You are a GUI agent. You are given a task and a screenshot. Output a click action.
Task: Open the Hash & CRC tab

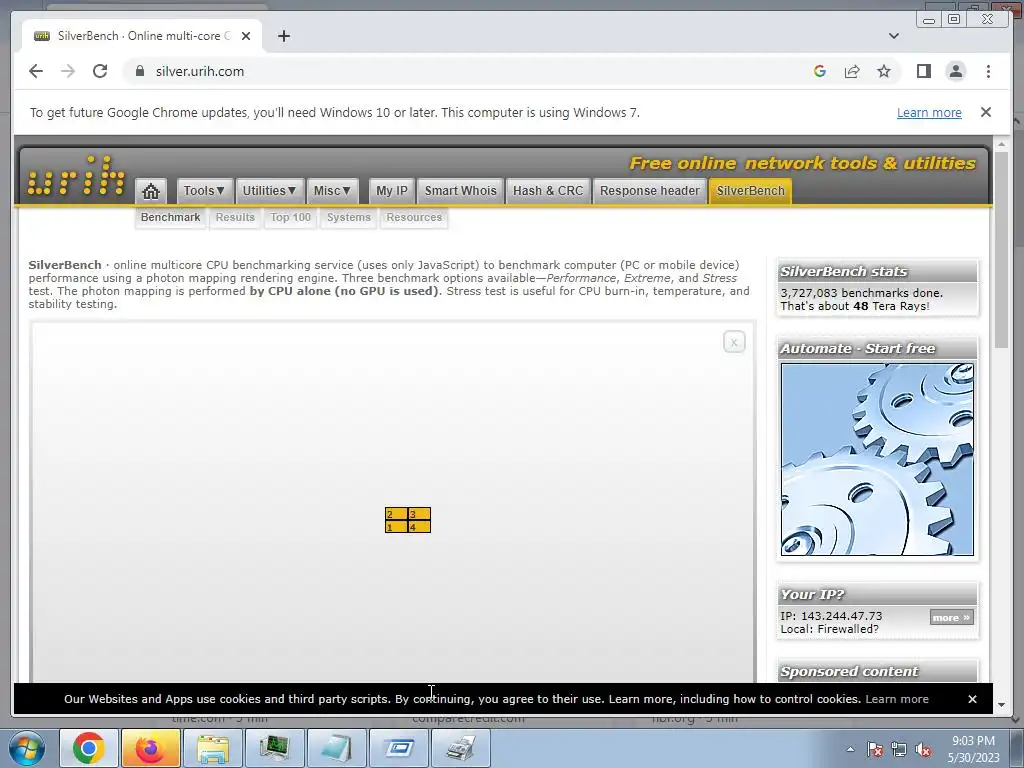(x=548, y=191)
